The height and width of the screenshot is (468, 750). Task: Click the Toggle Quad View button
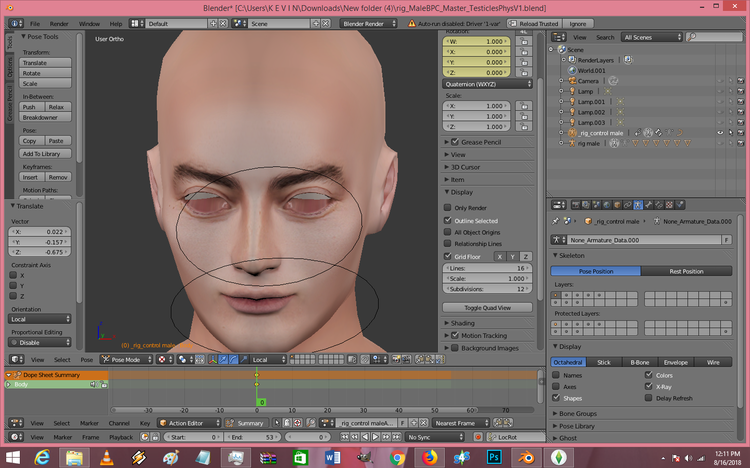[x=487, y=308]
